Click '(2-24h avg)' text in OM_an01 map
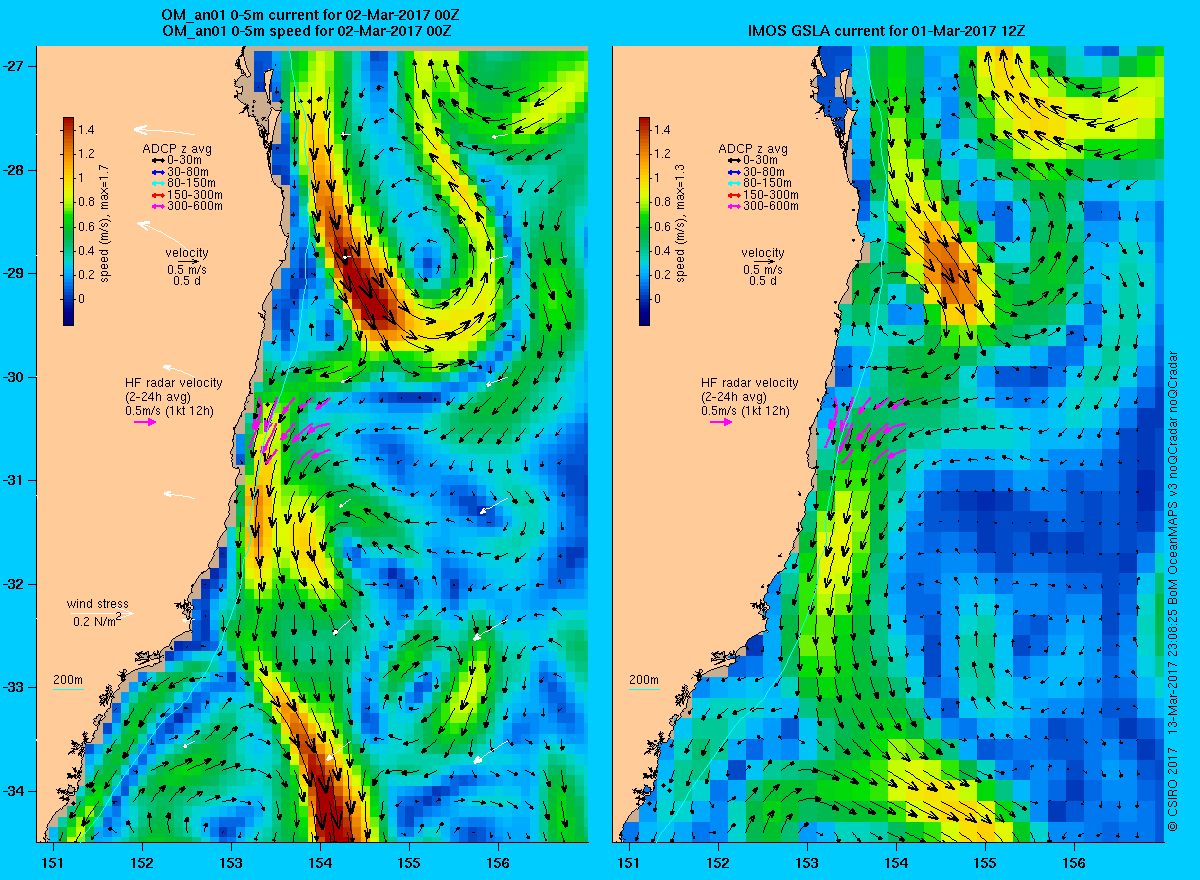 click(x=157, y=397)
